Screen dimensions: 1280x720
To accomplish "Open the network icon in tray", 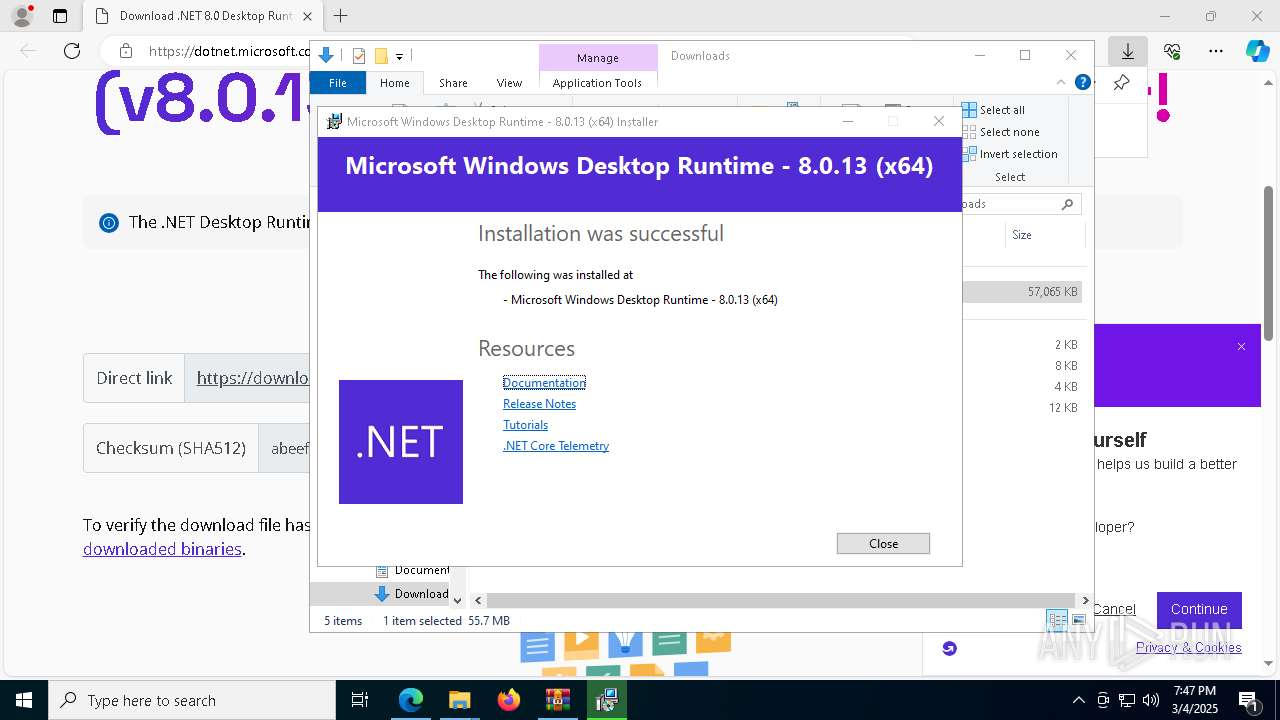I will point(1127,700).
